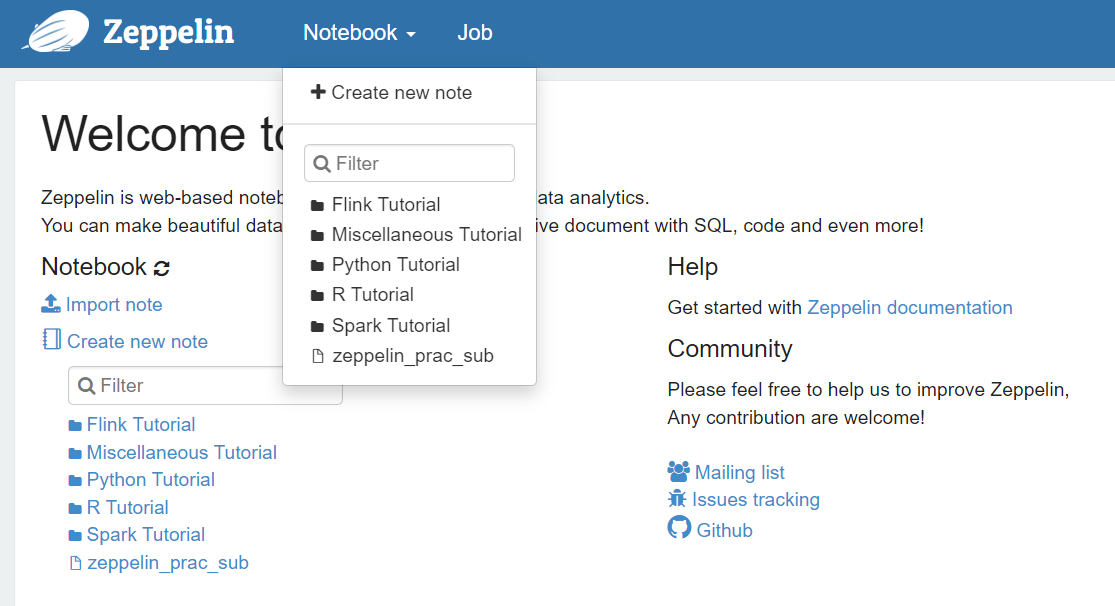Image resolution: width=1115 pixels, height=606 pixels.
Task: Click notebook icon beside homepage Create new note
Action: (51, 339)
